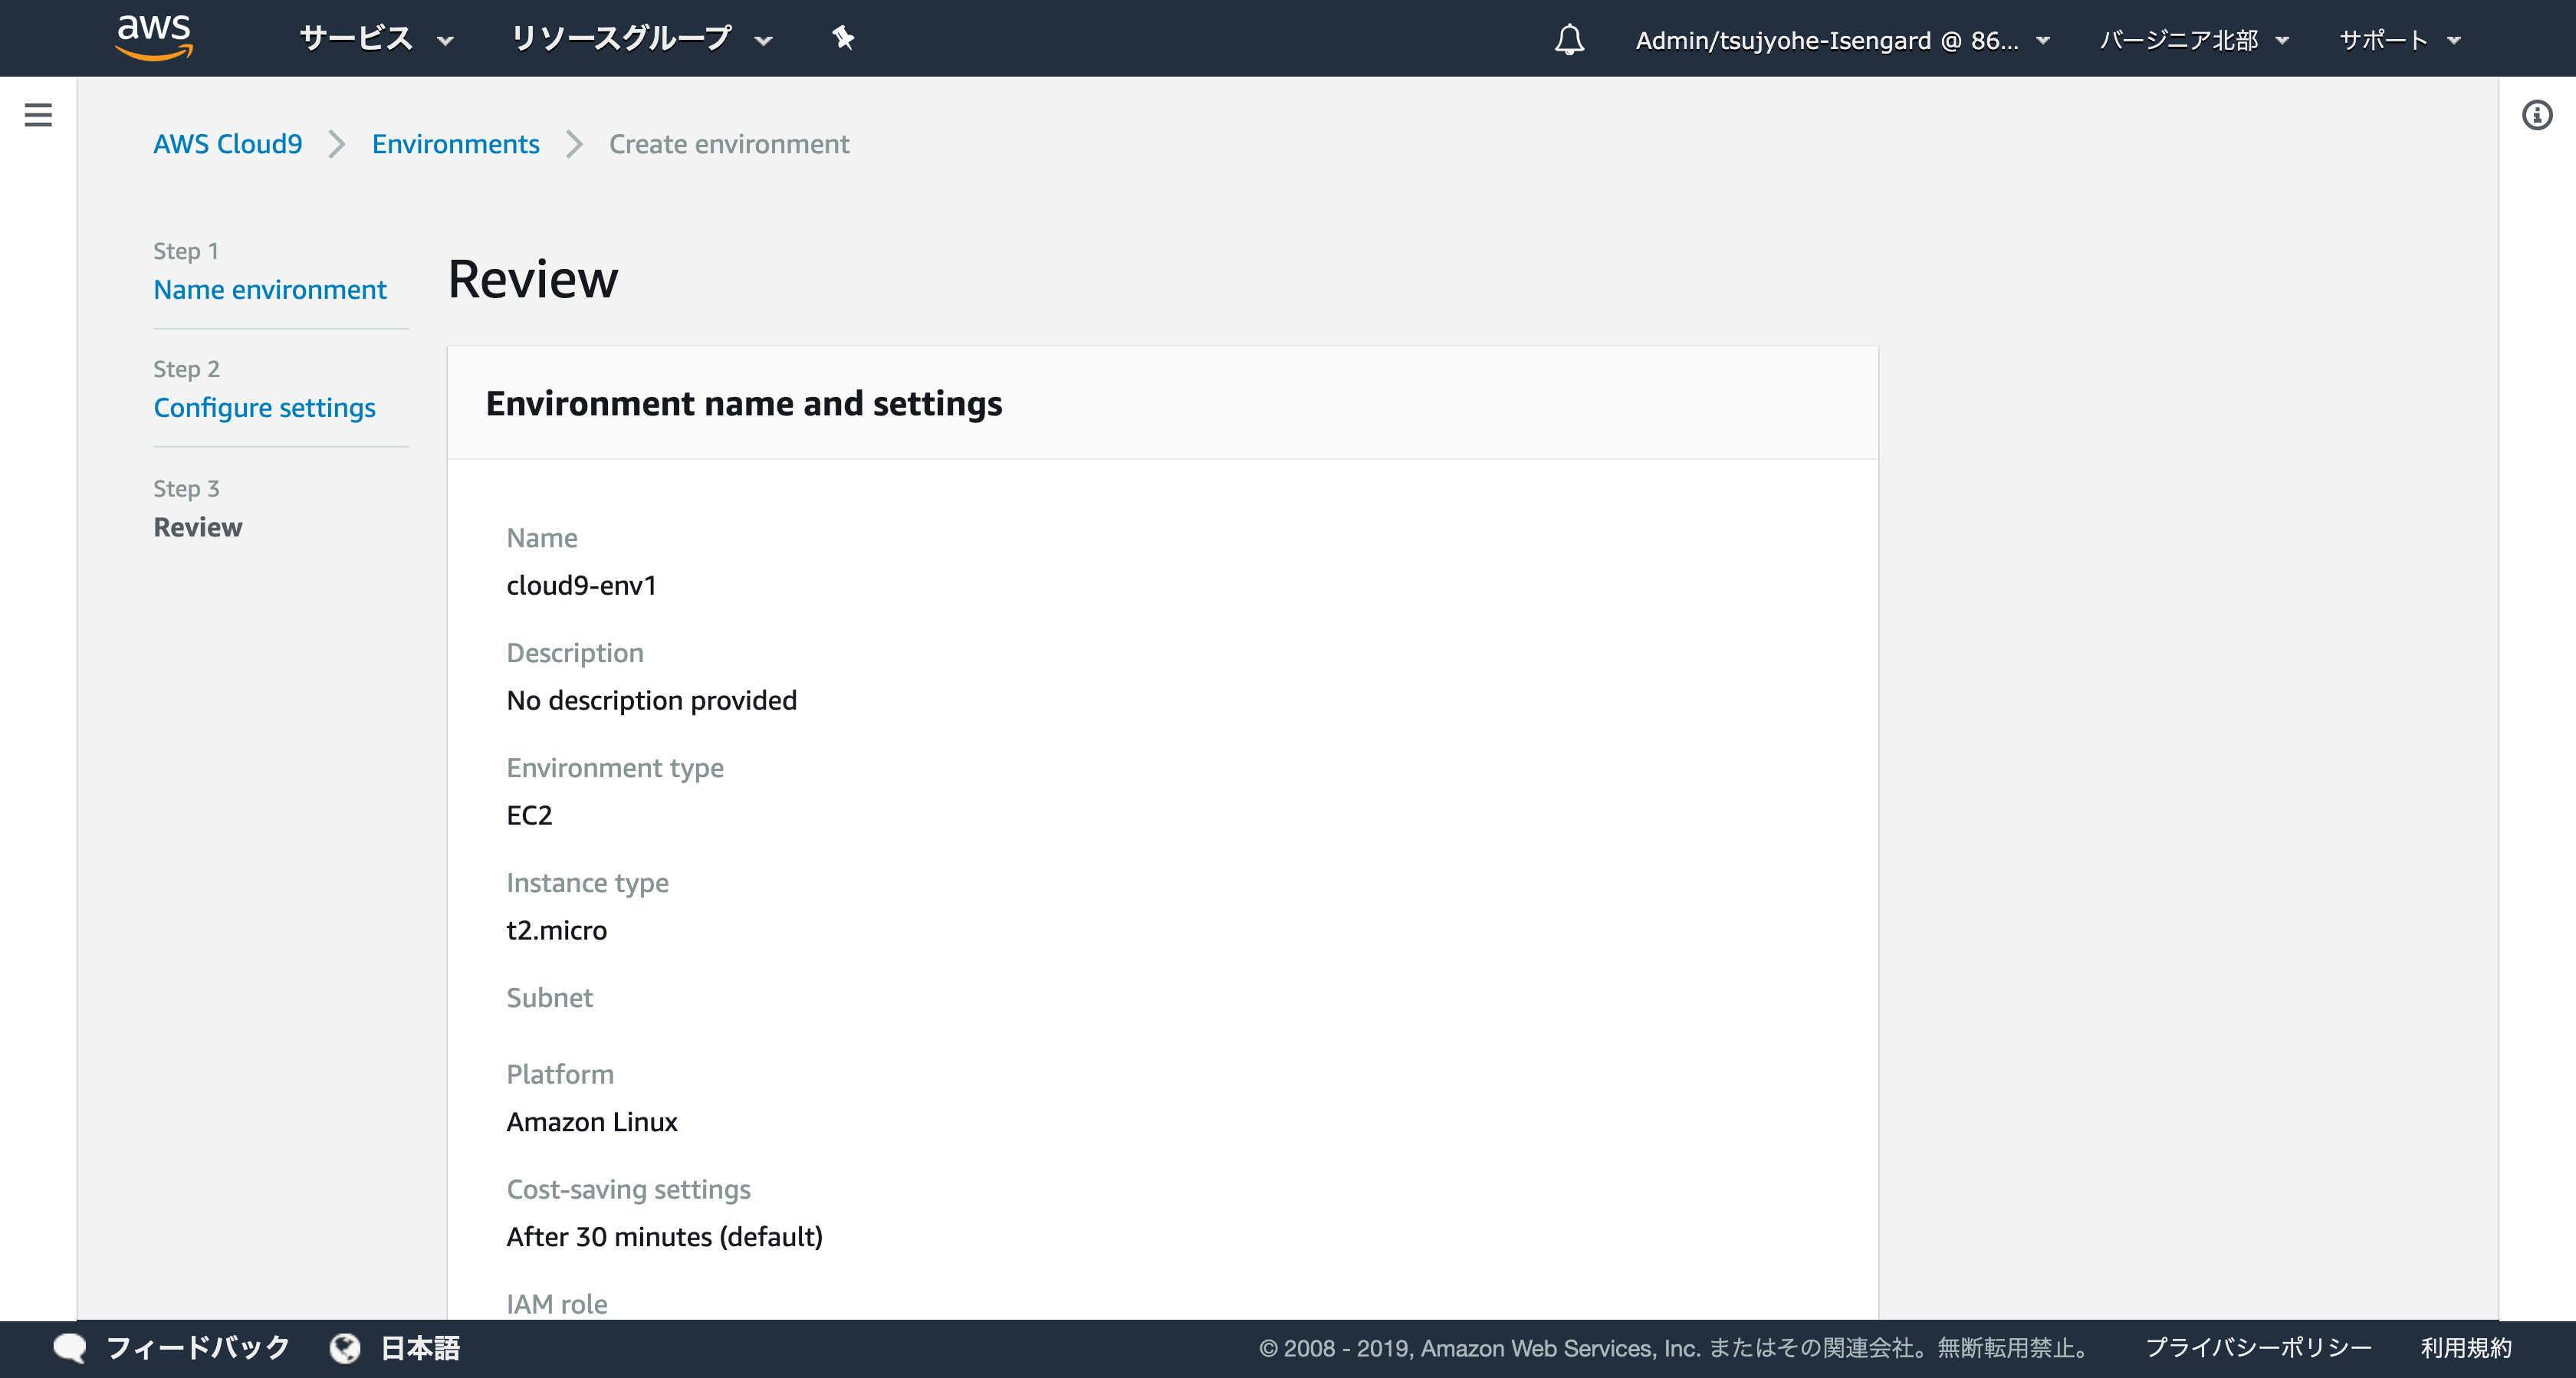Expand the リソースグループ menu
The image size is (2576, 1378).
641,39
